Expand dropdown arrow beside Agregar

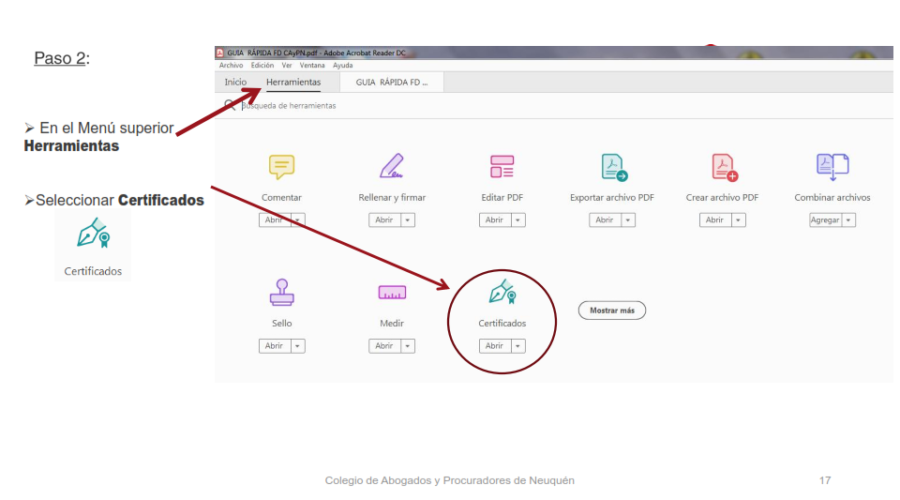[x=848, y=220]
